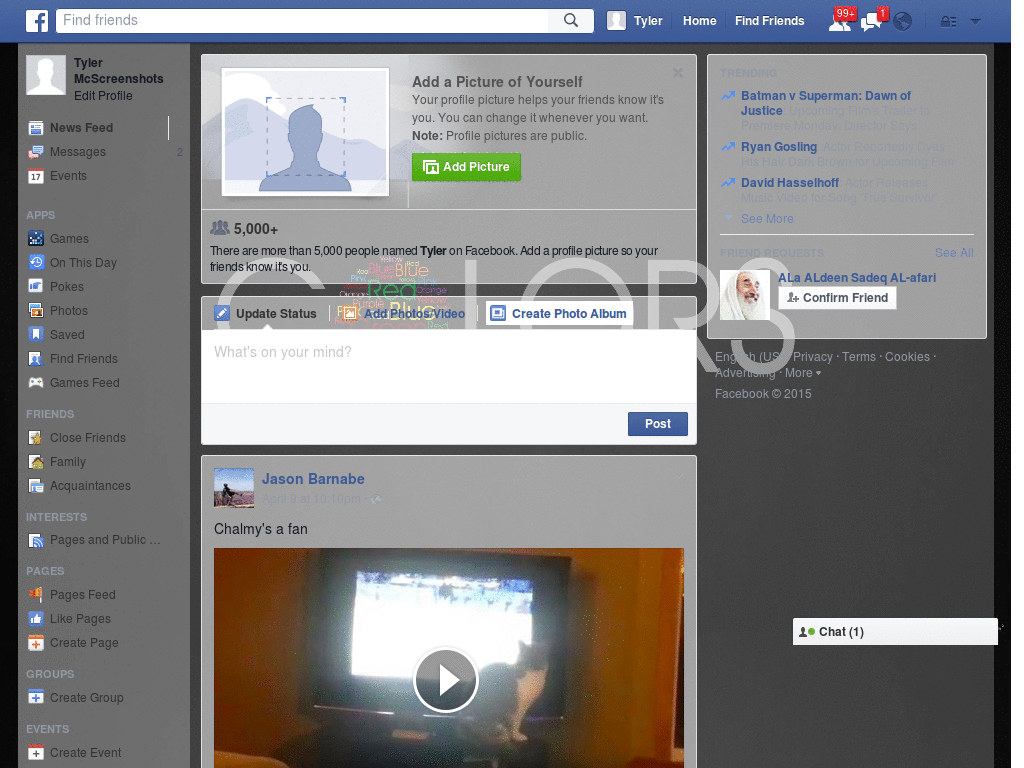Image resolution: width=1024 pixels, height=768 pixels.
Task: Expand trending See More
Action: click(x=767, y=219)
